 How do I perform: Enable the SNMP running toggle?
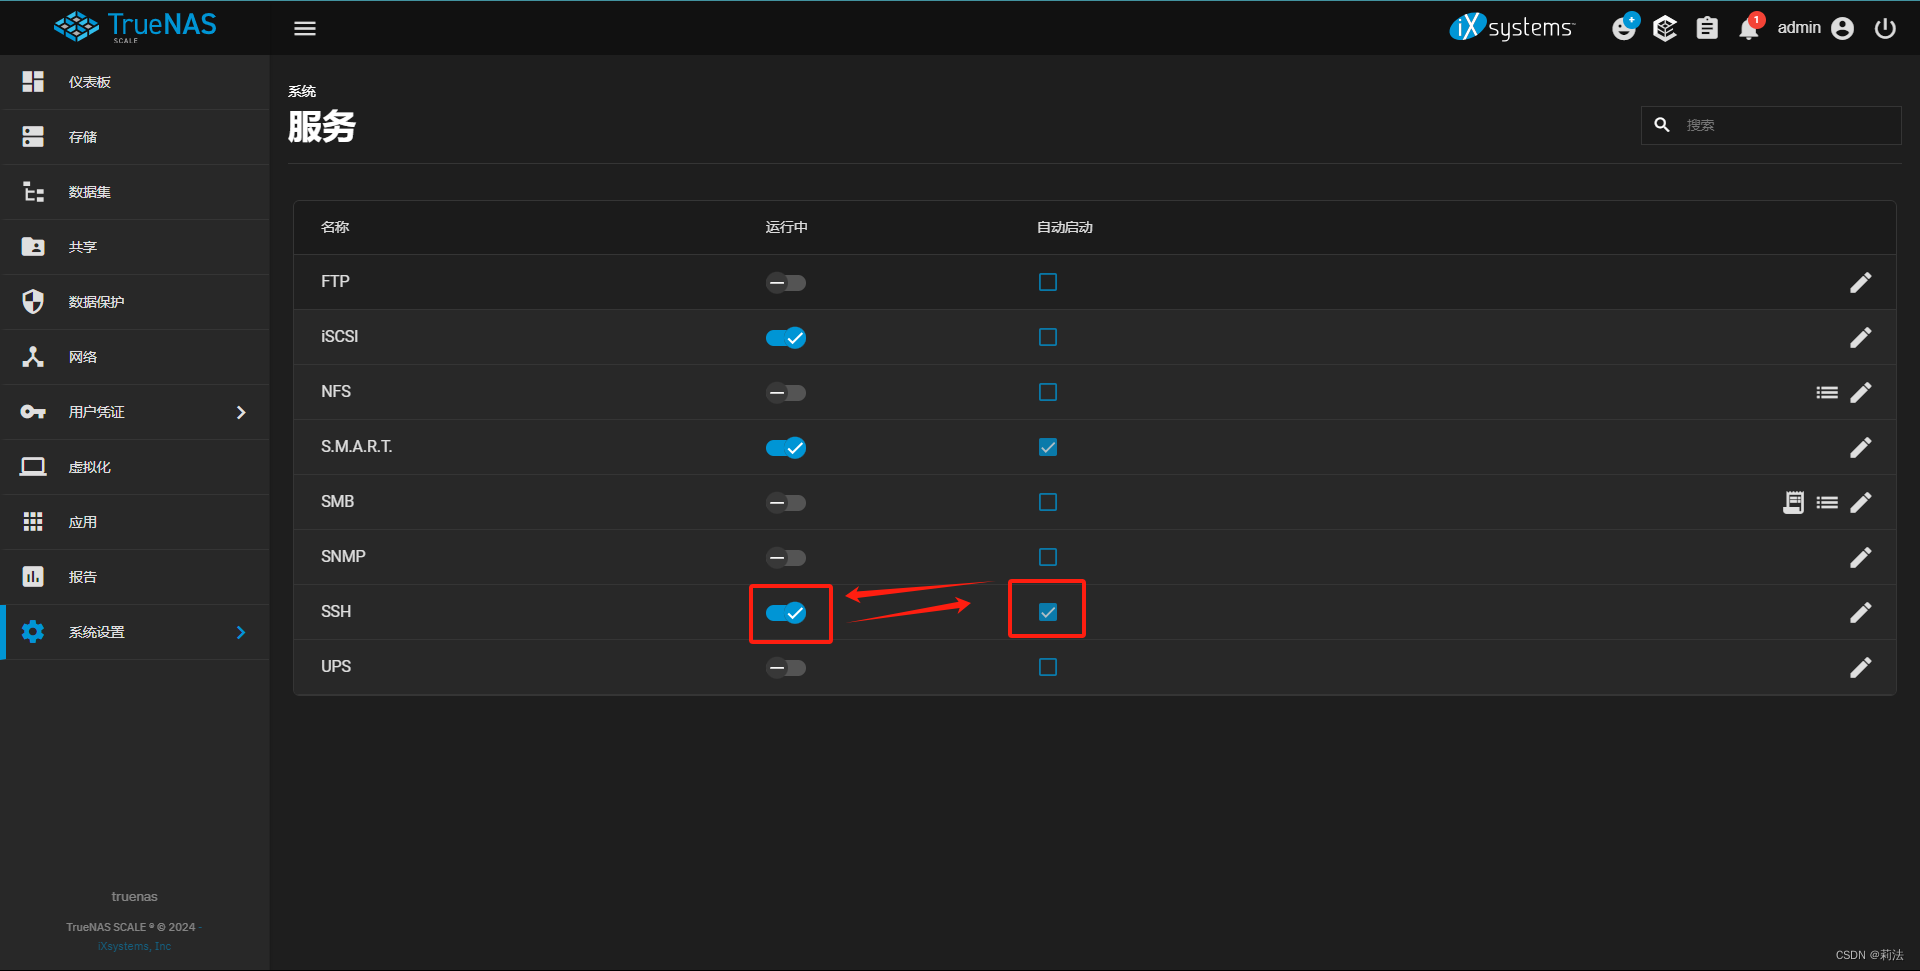tap(786, 558)
